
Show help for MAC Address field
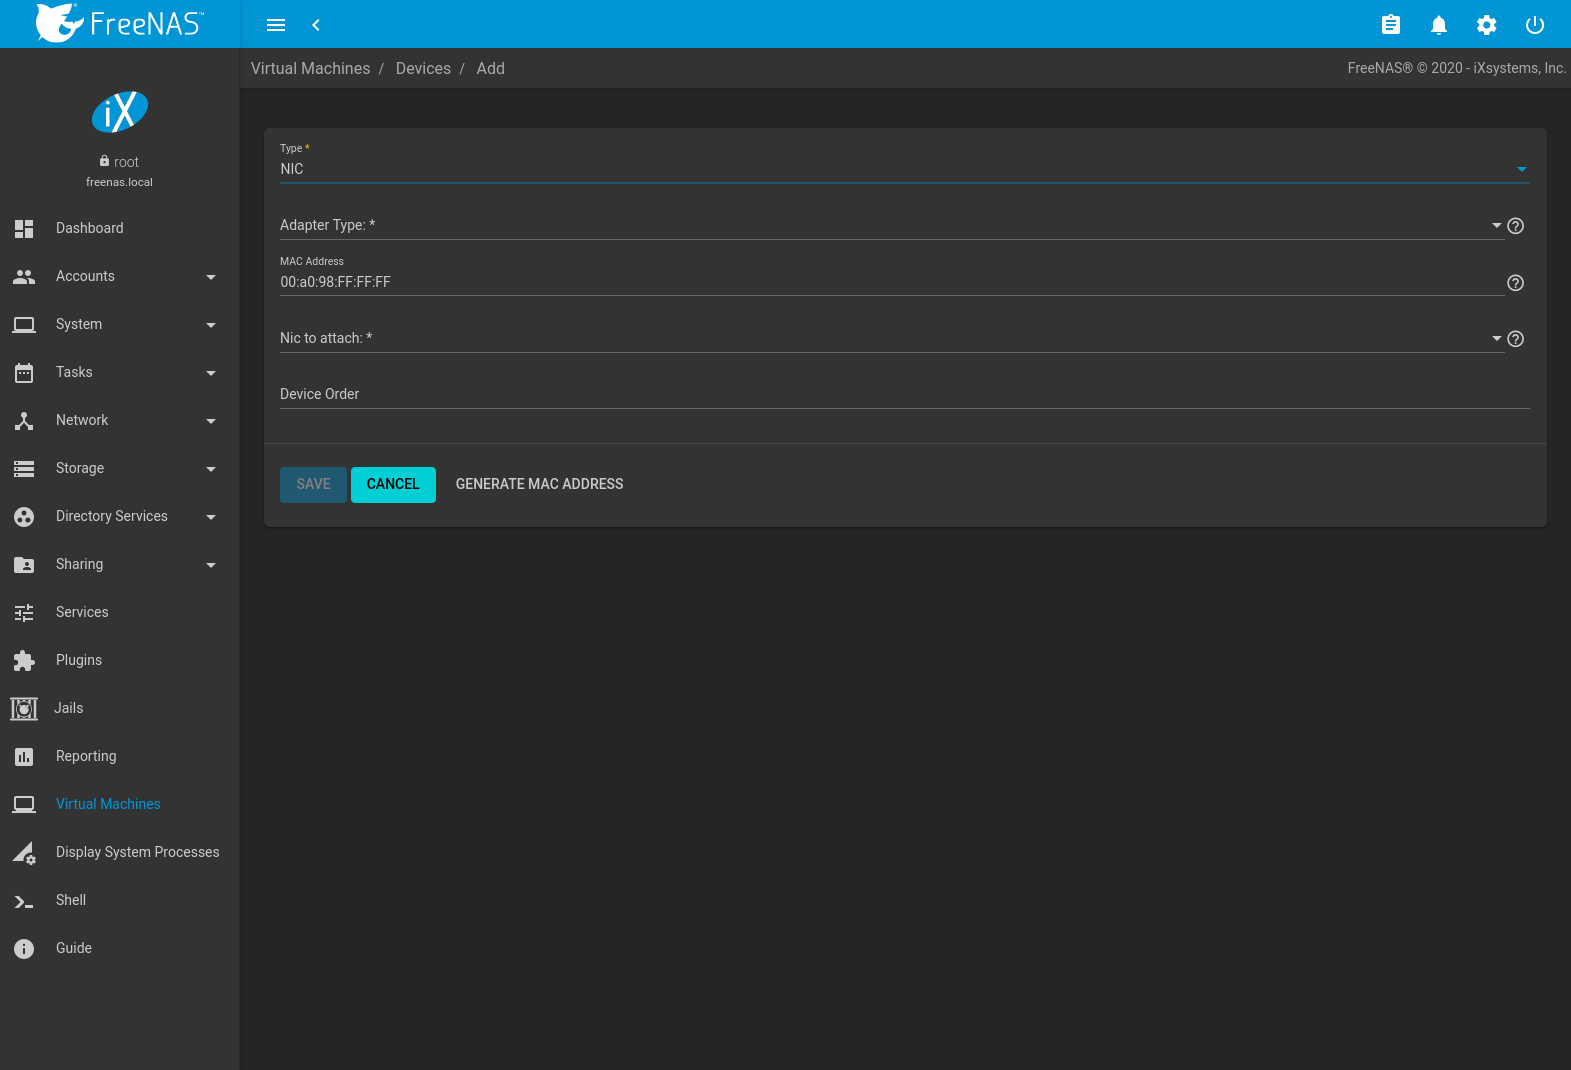(x=1515, y=283)
